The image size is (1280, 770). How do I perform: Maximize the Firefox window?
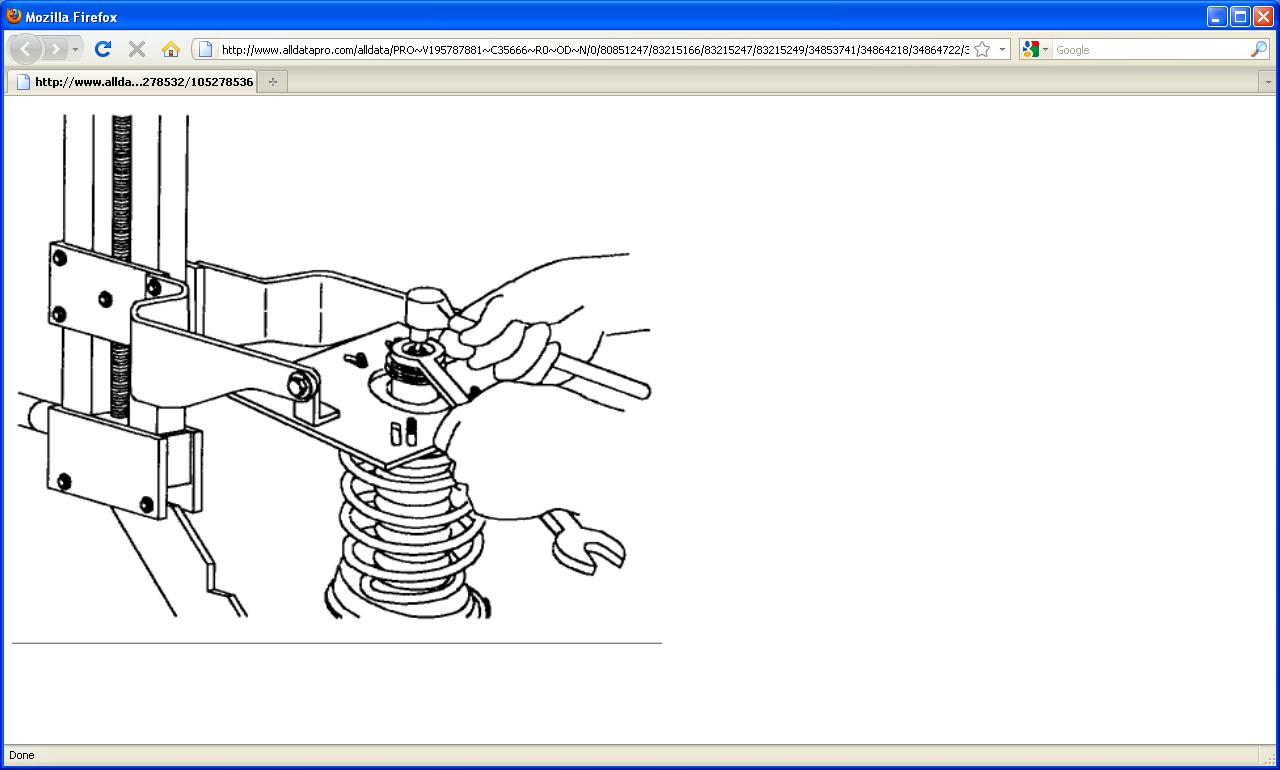tap(1240, 16)
